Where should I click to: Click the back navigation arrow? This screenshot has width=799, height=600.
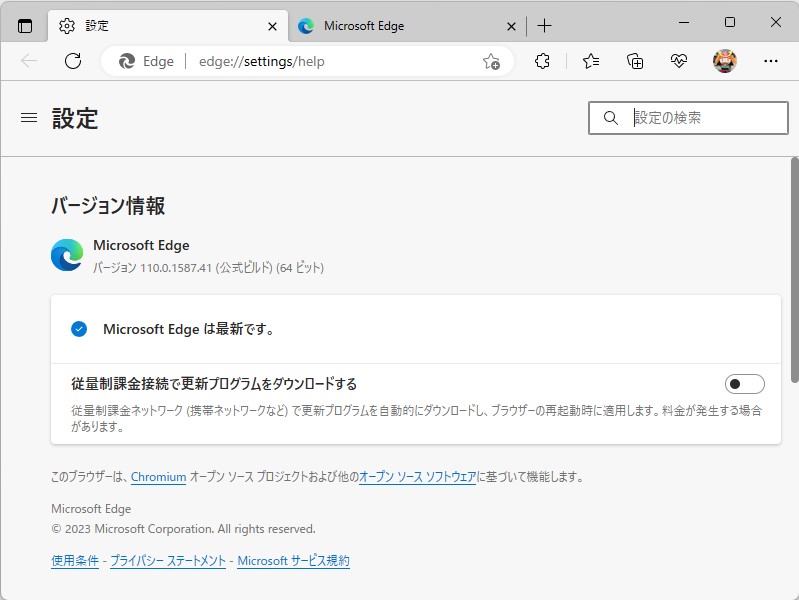coord(29,61)
